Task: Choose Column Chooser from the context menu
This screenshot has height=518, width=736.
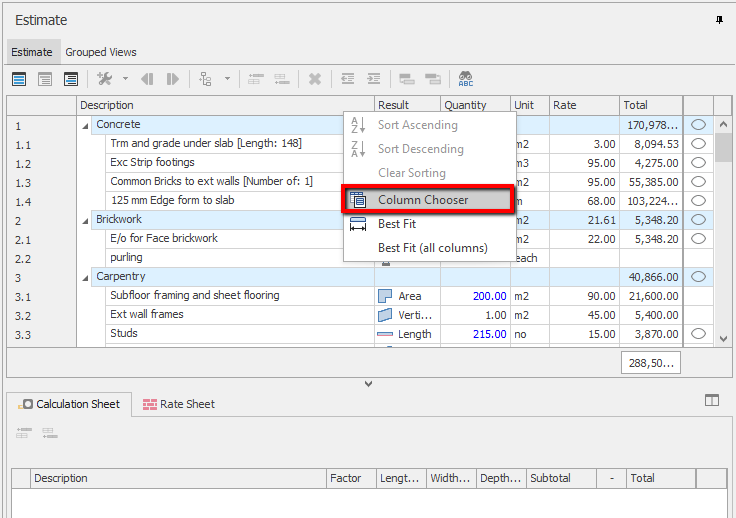Action: pos(423,200)
